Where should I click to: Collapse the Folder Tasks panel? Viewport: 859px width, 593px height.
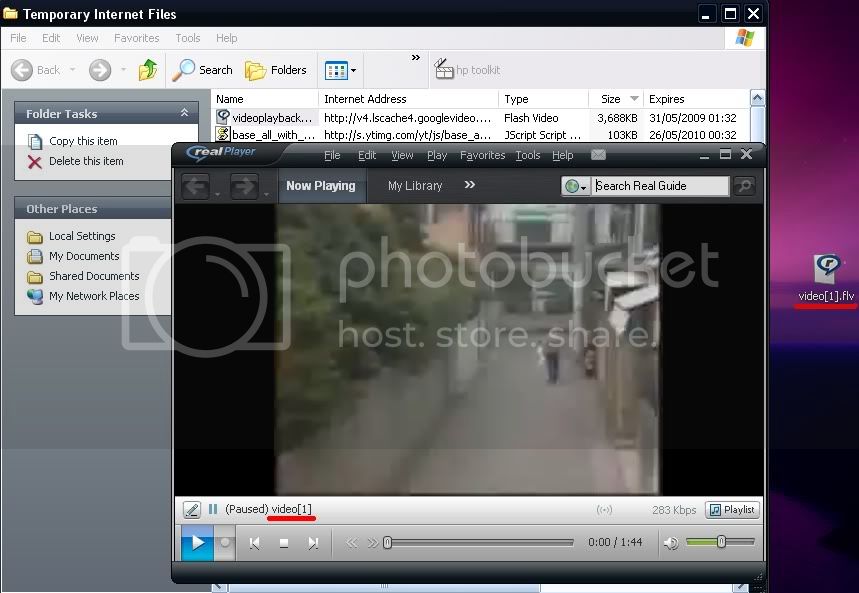click(x=184, y=114)
